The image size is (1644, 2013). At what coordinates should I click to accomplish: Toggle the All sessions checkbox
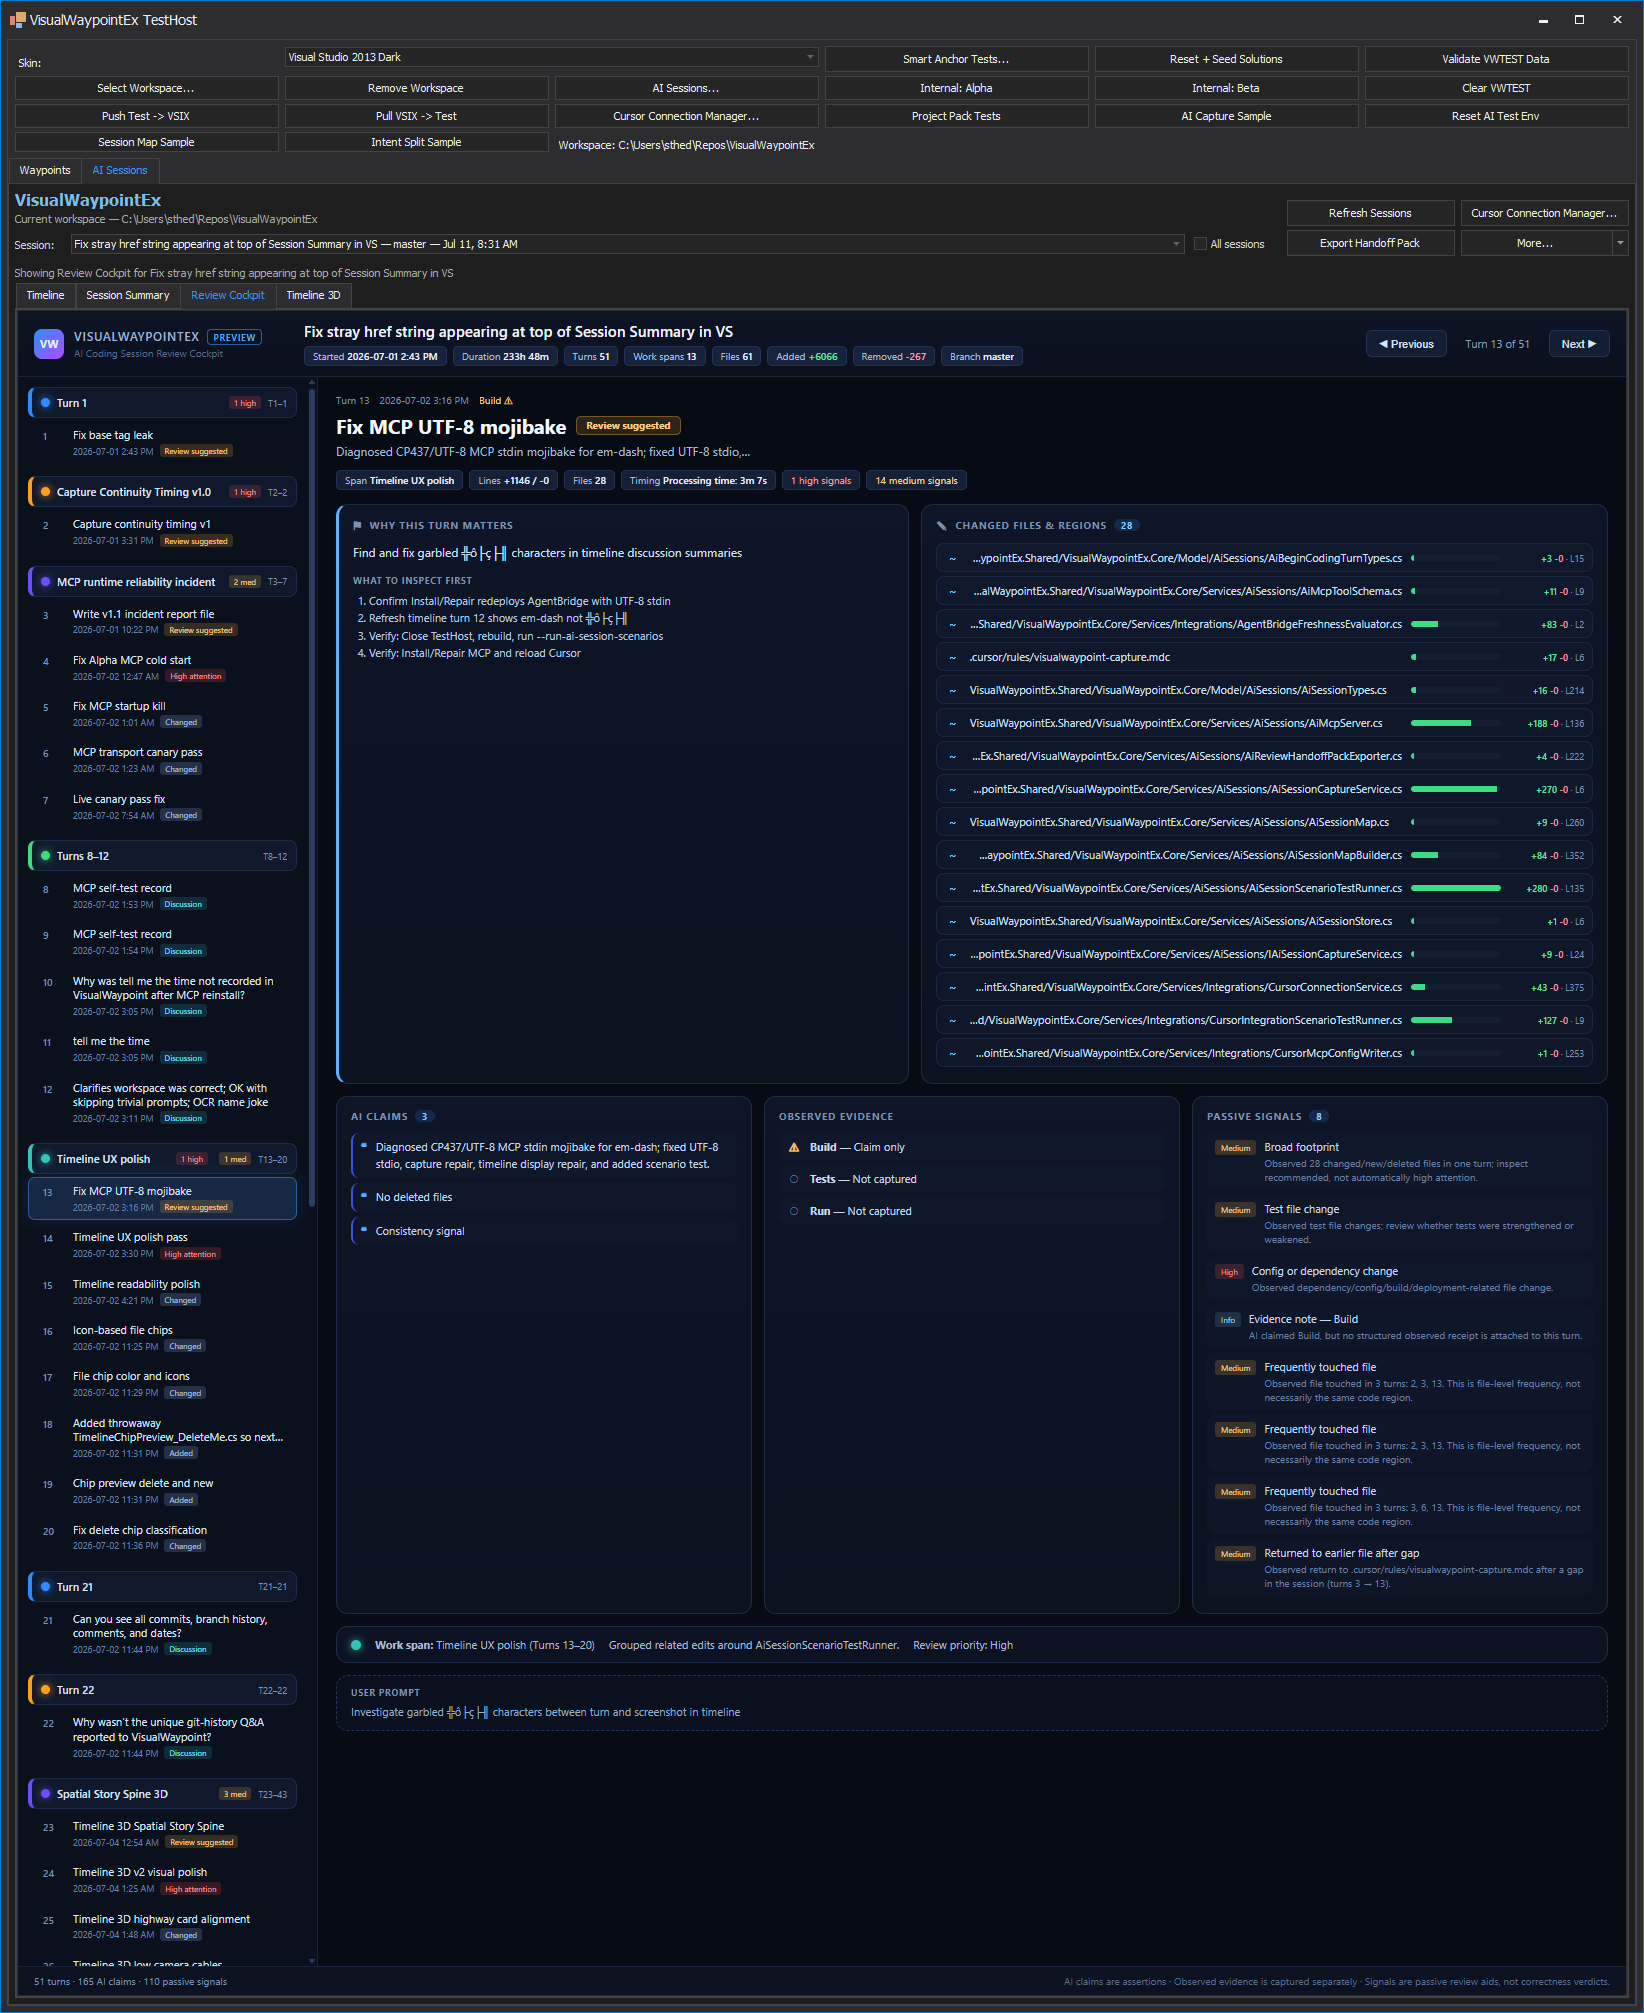point(1200,244)
